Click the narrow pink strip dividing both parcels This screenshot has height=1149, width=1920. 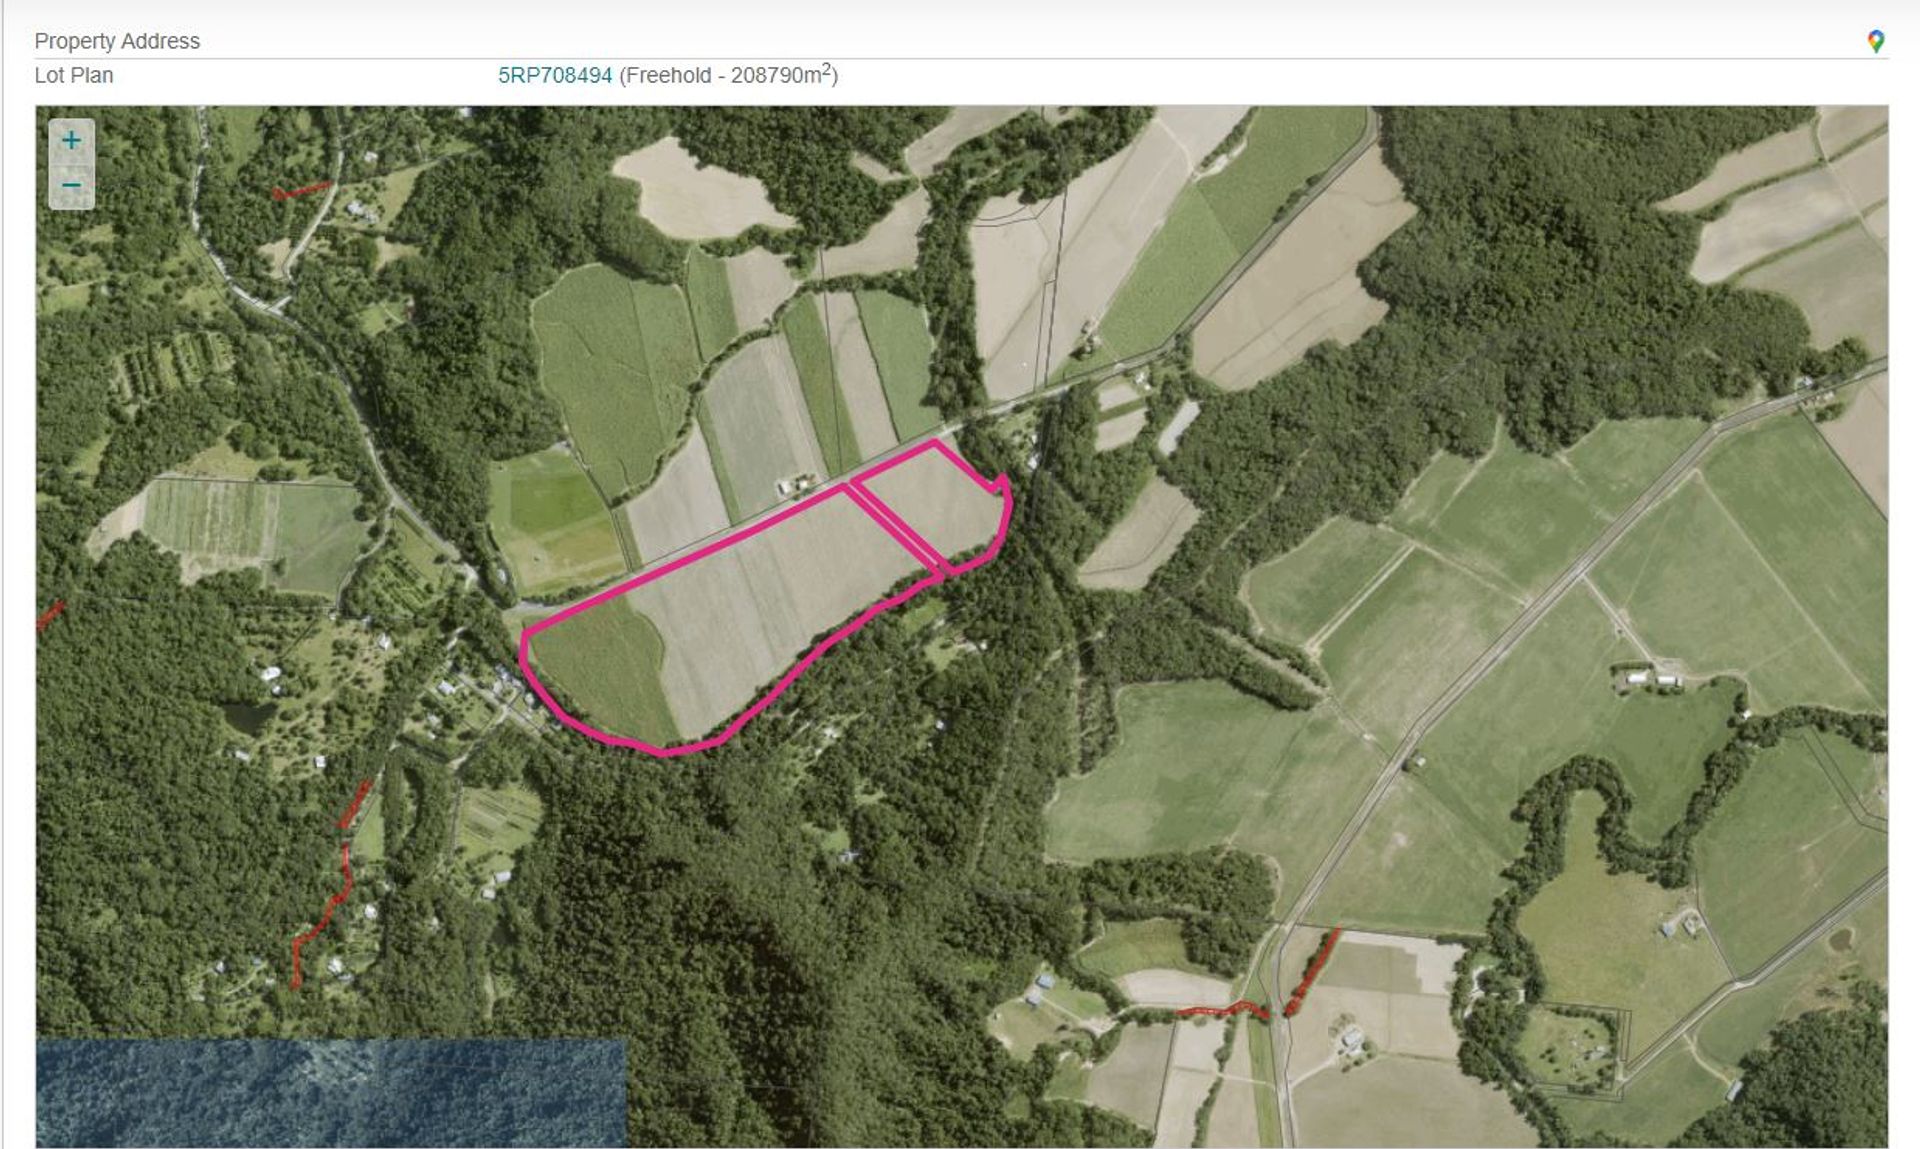tap(897, 528)
